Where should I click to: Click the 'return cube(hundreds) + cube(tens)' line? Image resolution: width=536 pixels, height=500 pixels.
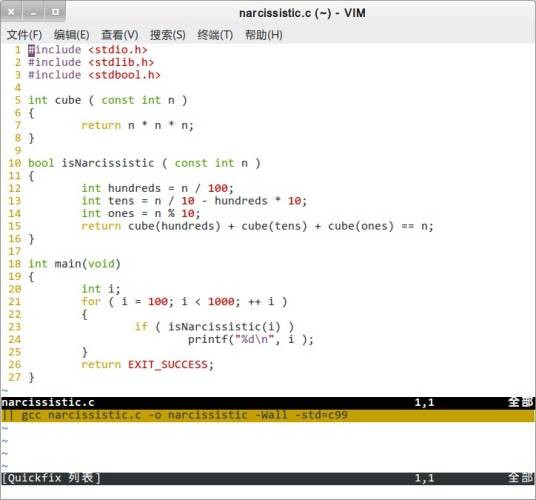pyautogui.click(x=257, y=226)
